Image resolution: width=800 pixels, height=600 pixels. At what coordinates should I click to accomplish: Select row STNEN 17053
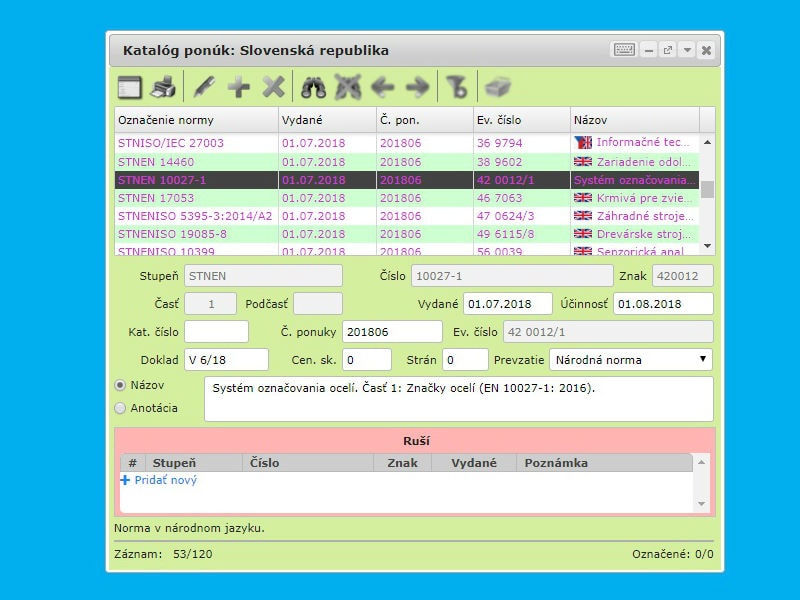(x=407, y=198)
